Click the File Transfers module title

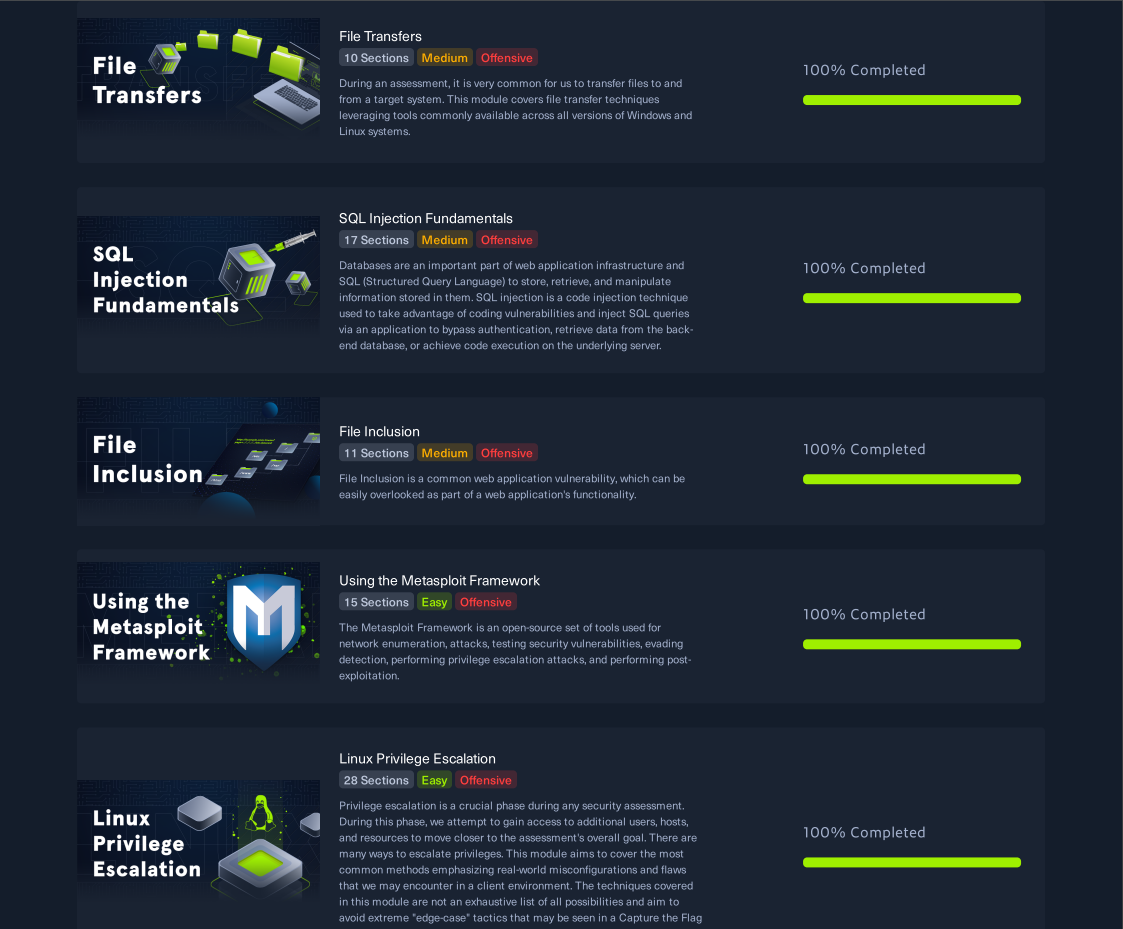point(380,37)
